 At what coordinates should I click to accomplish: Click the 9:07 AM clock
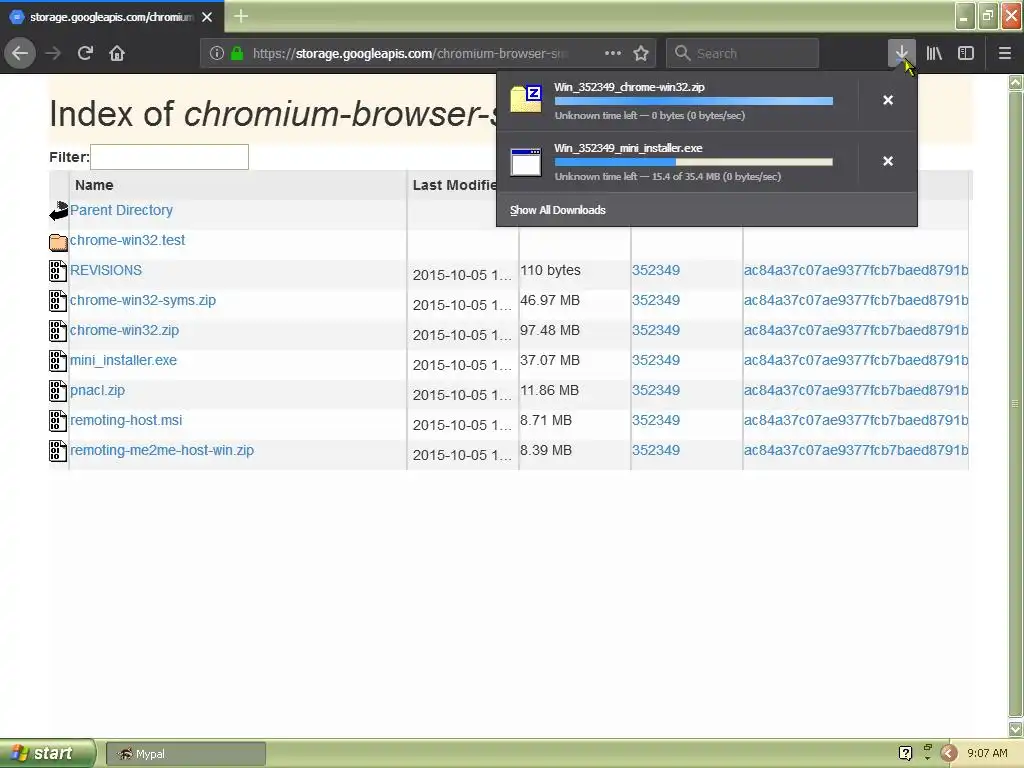point(987,754)
